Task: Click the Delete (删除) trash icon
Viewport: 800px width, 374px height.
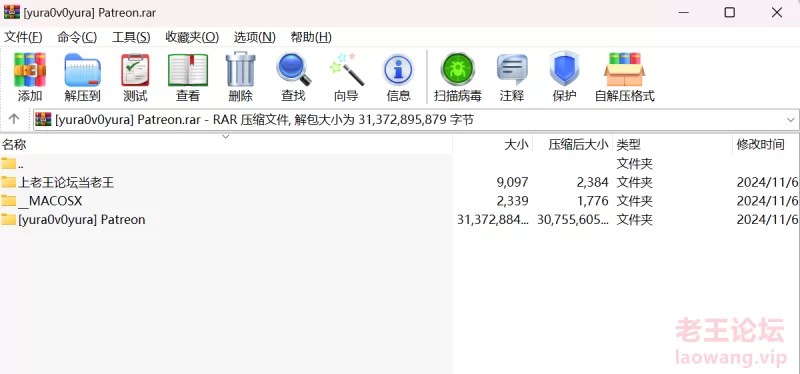Action: (240, 69)
